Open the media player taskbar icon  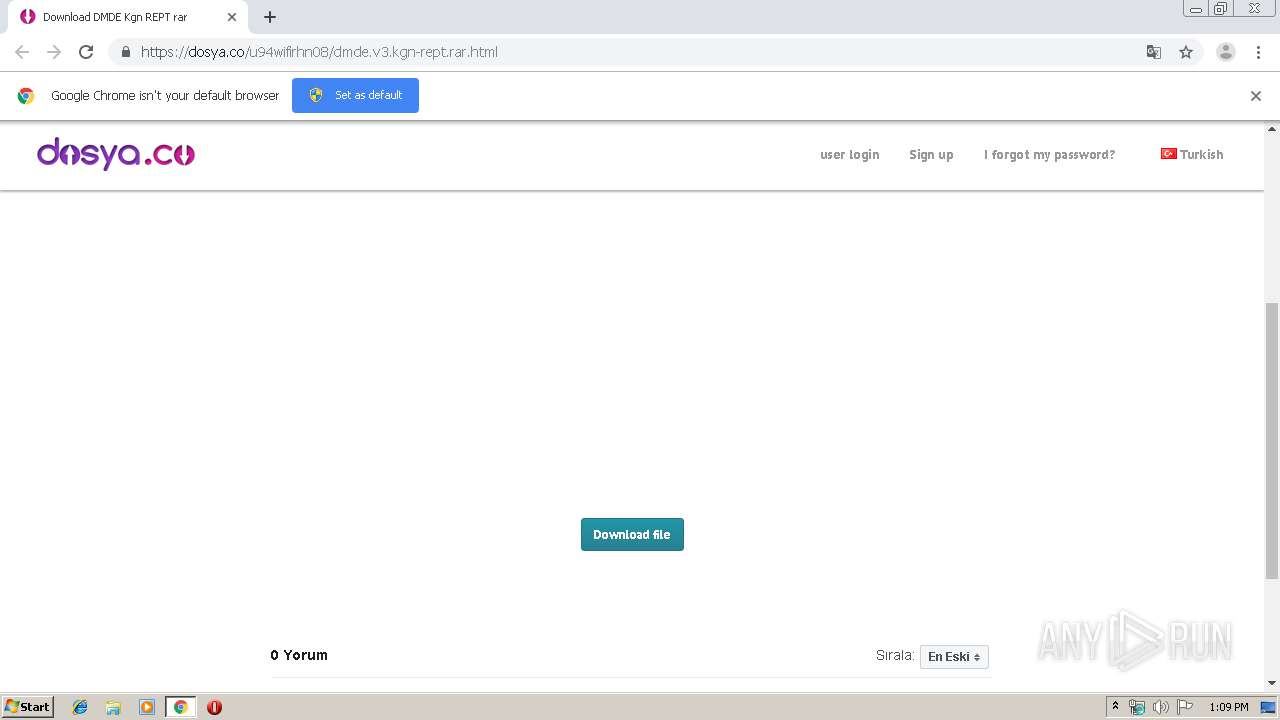[147, 707]
